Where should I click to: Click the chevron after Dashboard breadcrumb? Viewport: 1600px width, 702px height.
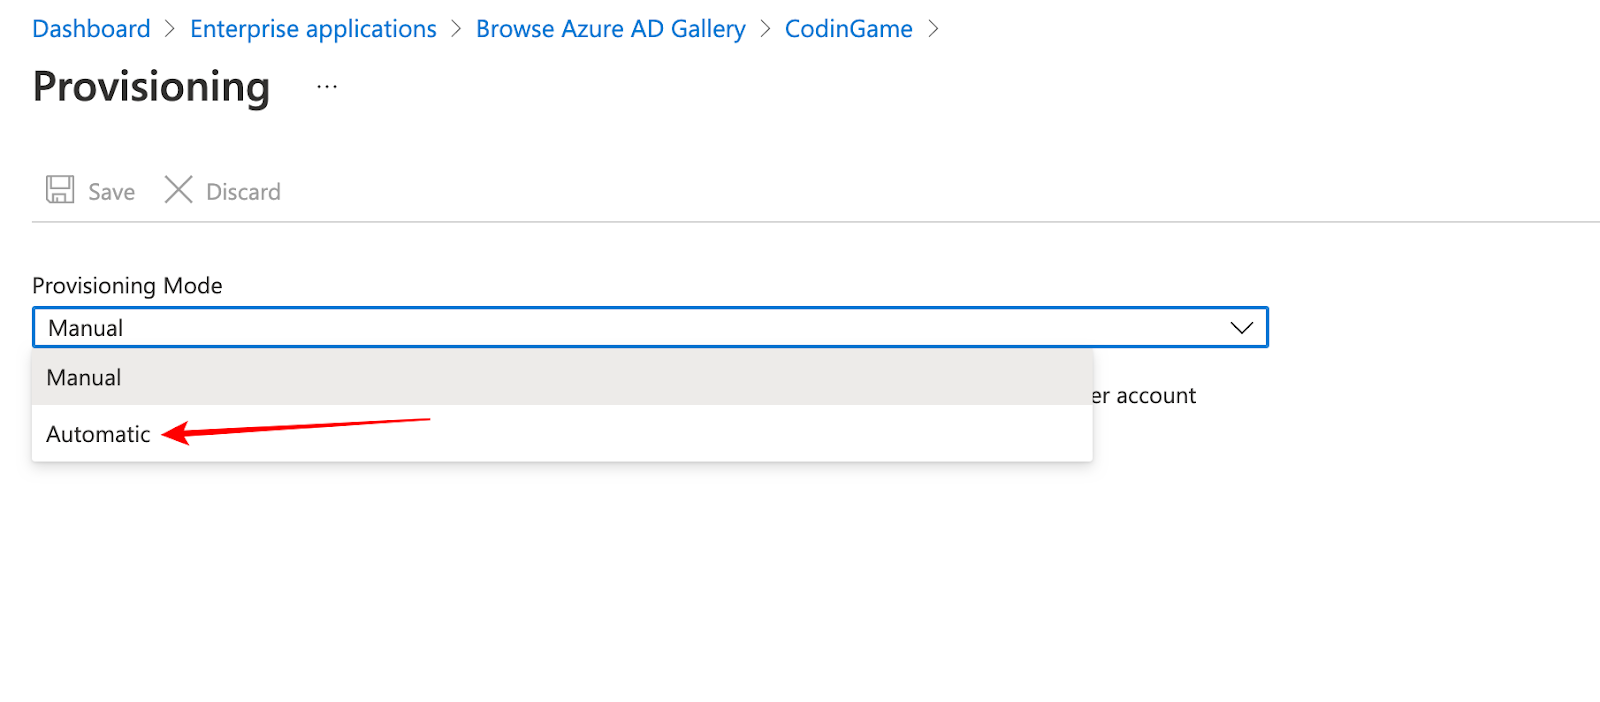pyautogui.click(x=170, y=29)
